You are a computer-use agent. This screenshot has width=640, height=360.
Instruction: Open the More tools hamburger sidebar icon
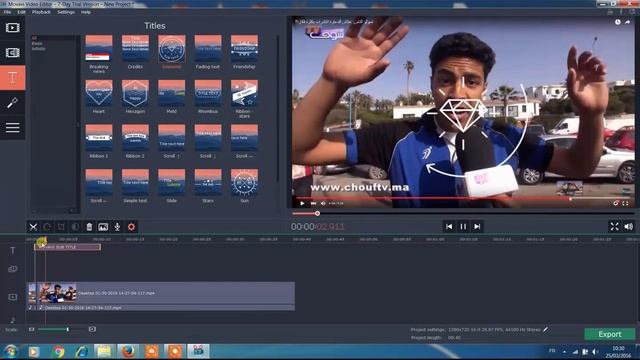coord(13,128)
